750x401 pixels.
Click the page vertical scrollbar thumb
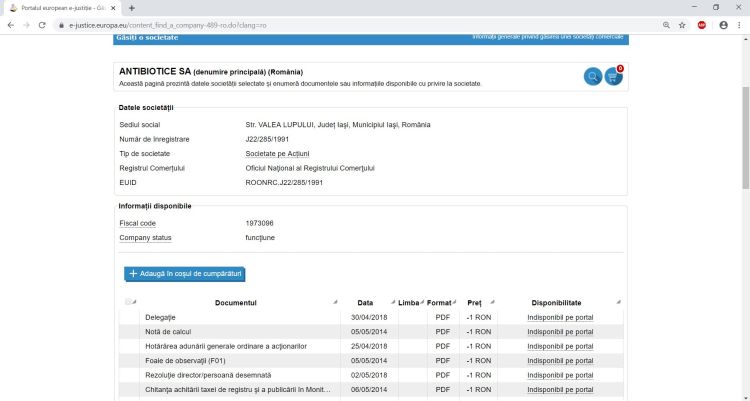(x=745, y=140)
